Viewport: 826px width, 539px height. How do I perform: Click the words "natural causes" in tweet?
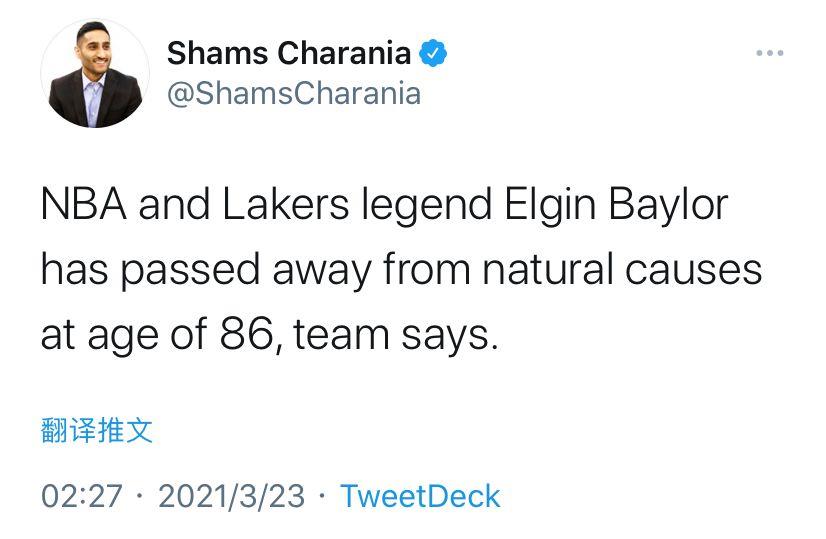point(622,270)
